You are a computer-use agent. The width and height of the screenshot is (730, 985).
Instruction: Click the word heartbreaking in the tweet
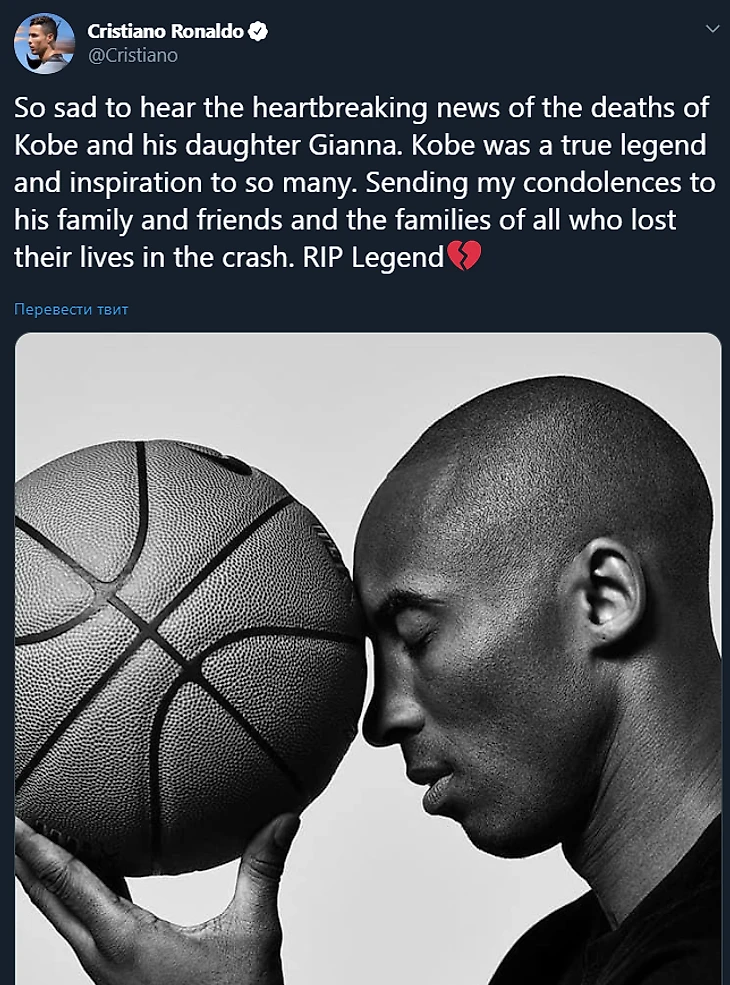pyautogui.click(x=339, y=108)
